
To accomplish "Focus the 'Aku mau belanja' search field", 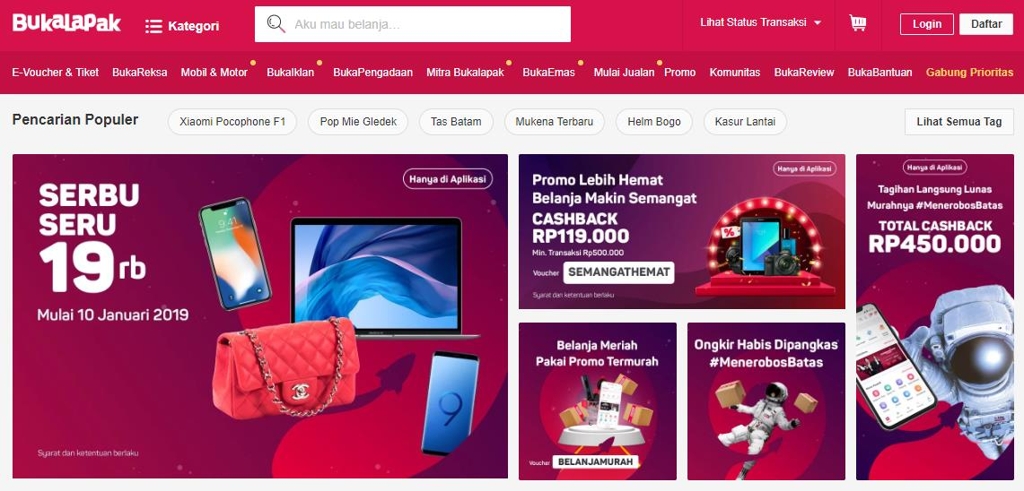I will click(x=413, y=24).
